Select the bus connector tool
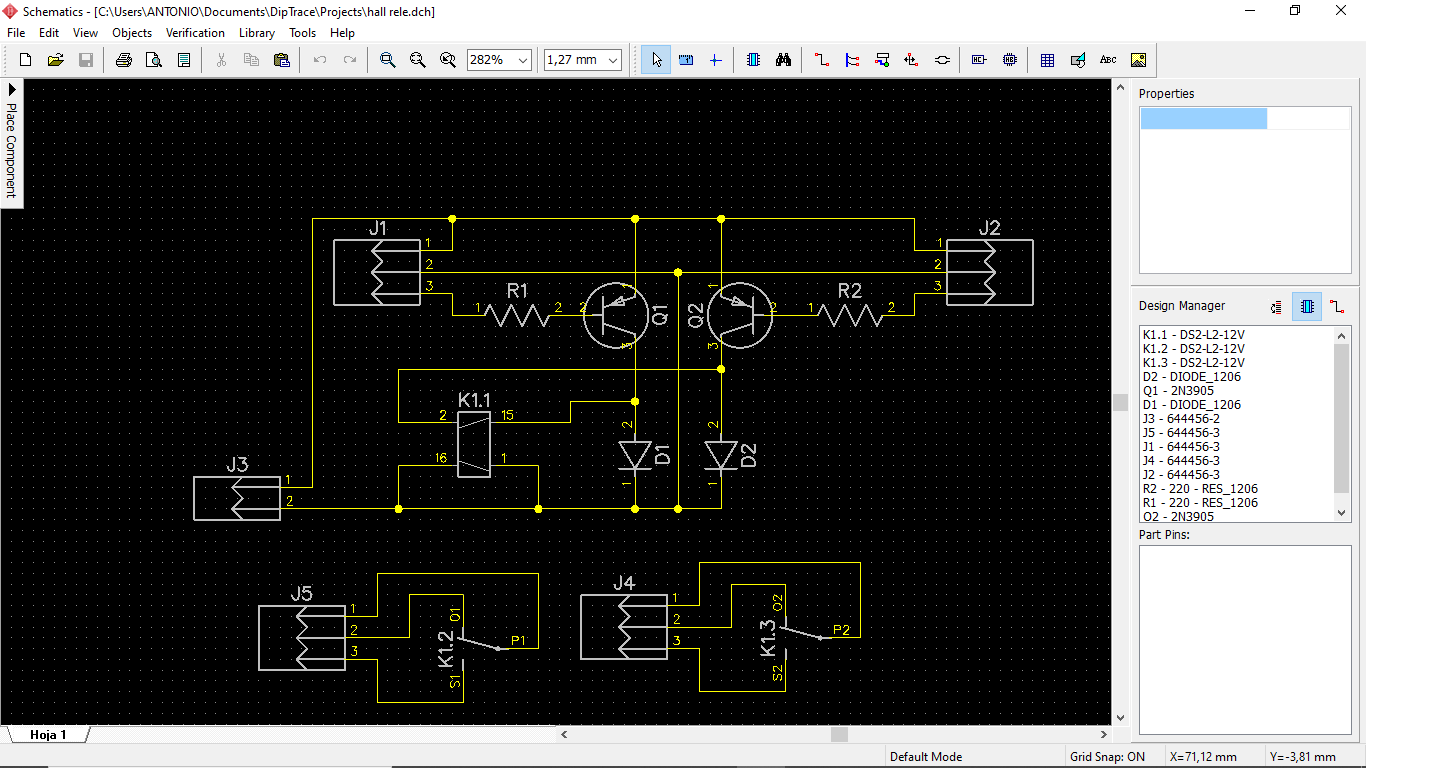1434x768 pixels. click(x=882, y=60)
